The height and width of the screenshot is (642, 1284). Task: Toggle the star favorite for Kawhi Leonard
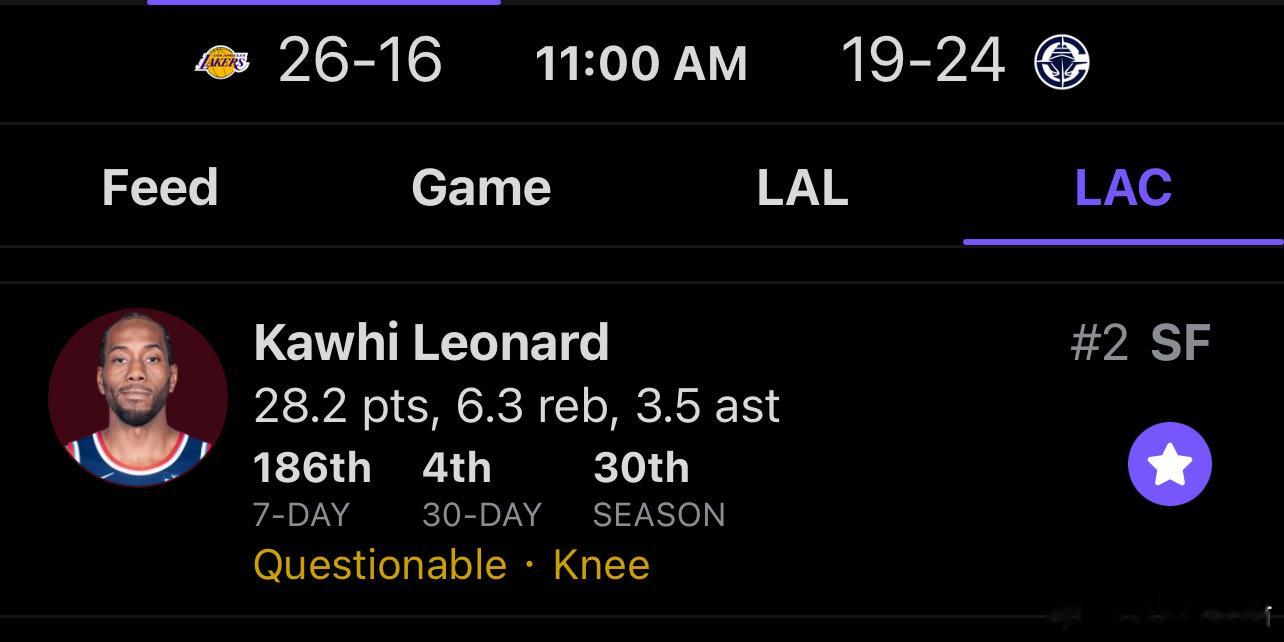[x=1169, y=464]
